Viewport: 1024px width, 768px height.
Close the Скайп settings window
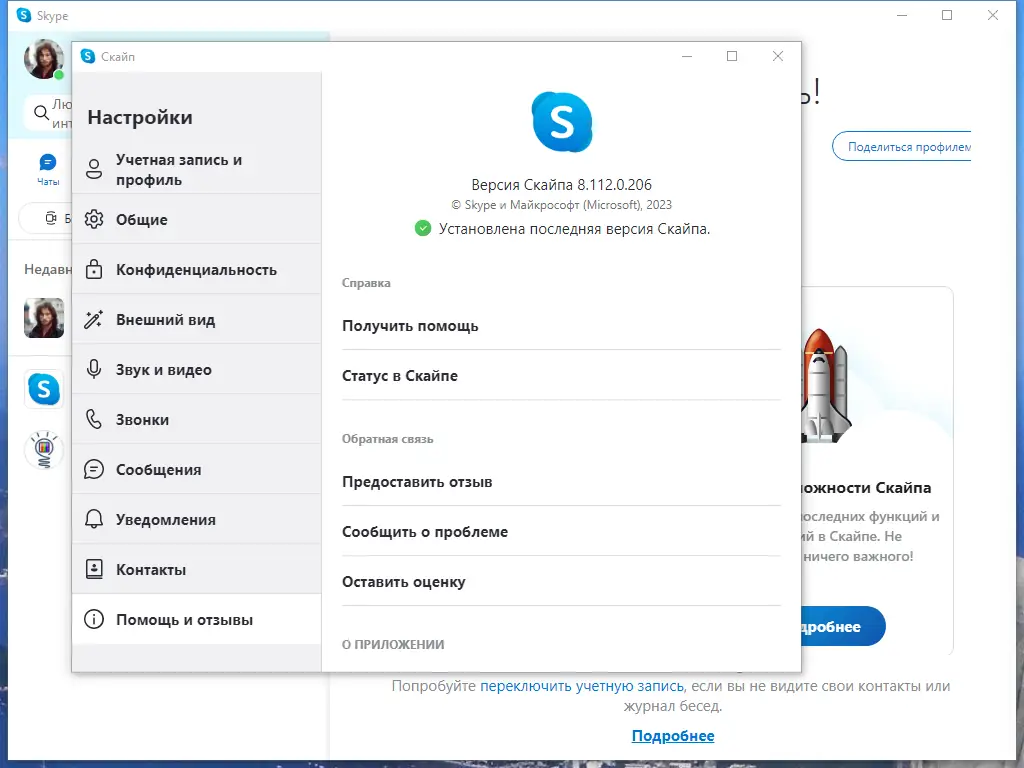777,56
